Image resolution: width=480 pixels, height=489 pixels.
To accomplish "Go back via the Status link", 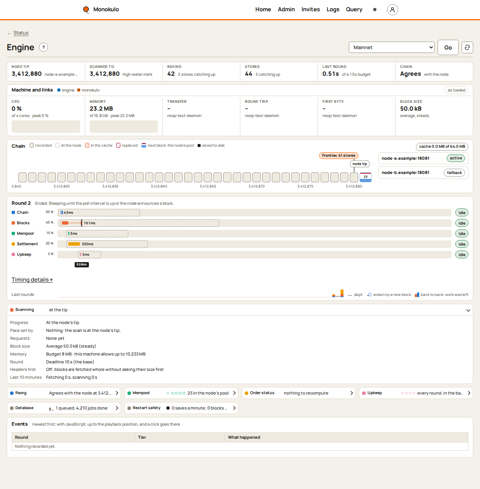I will tap(21, 33).
